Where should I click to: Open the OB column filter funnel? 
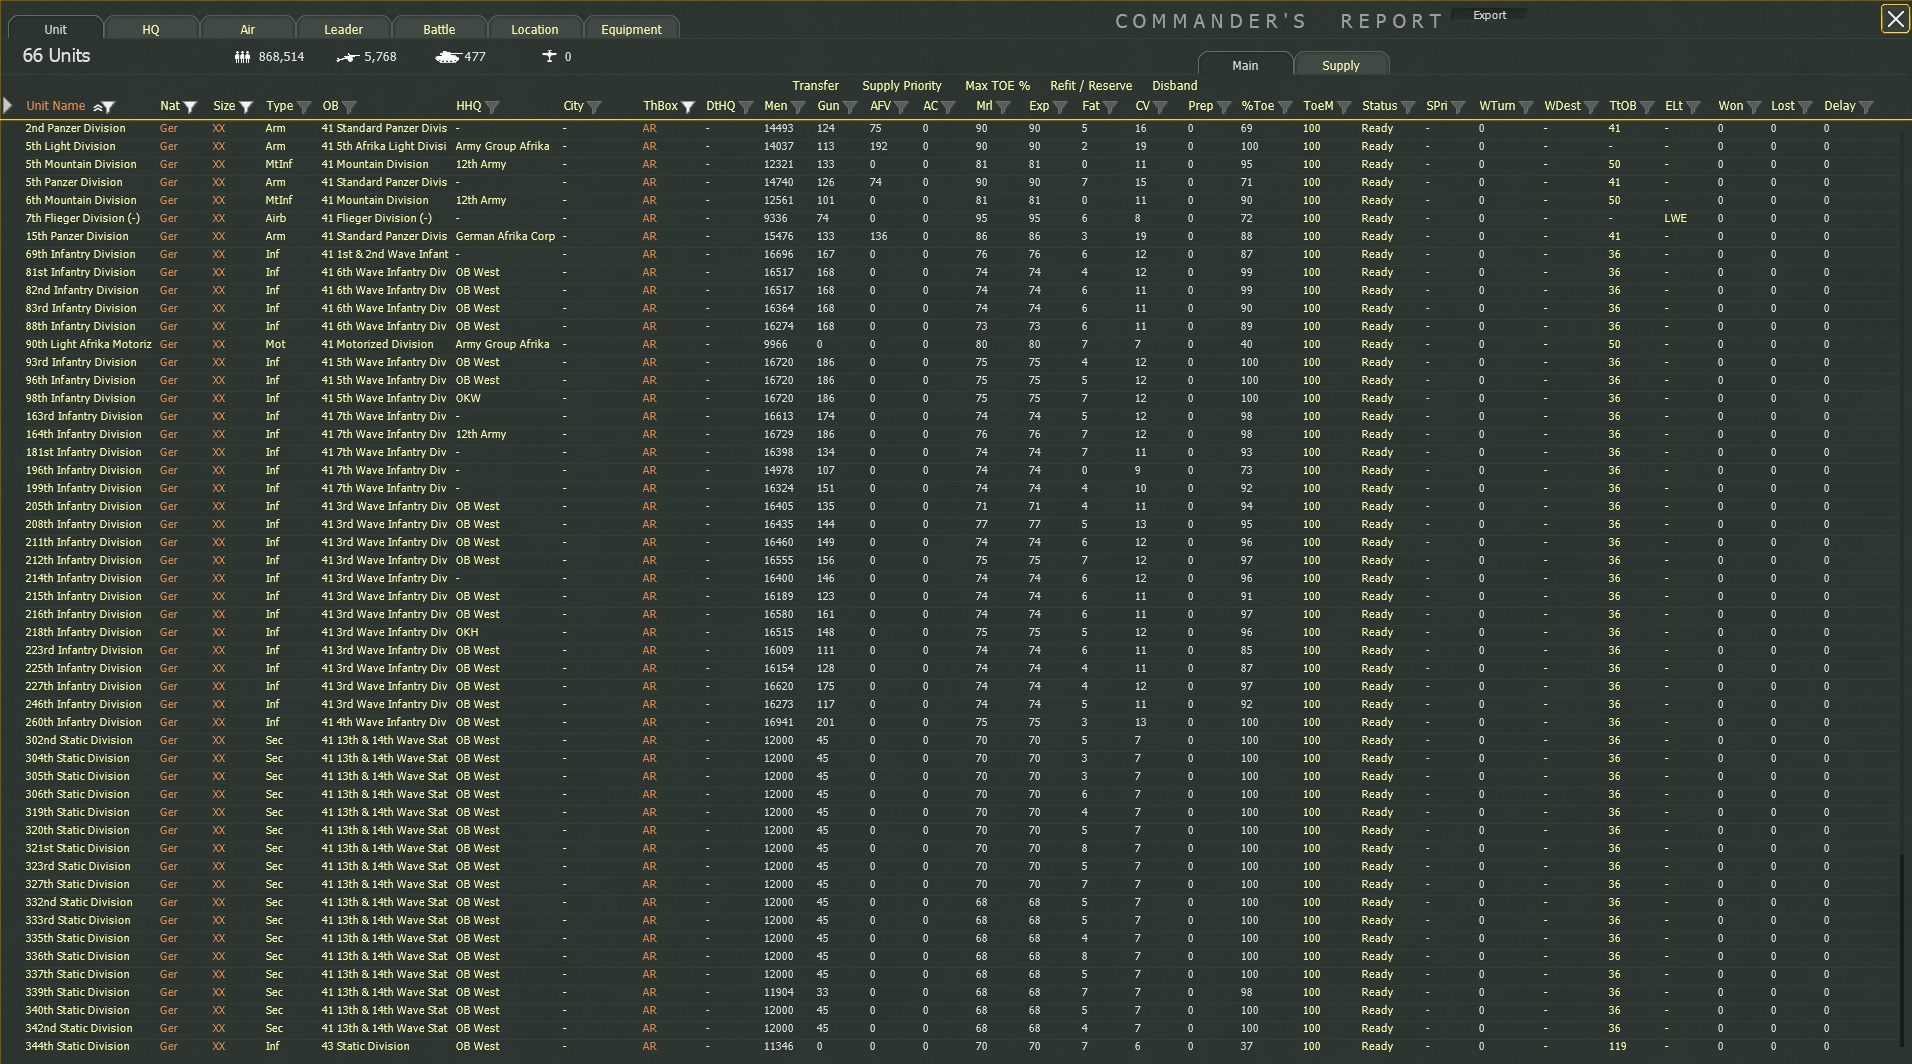[x=349, y=107]
